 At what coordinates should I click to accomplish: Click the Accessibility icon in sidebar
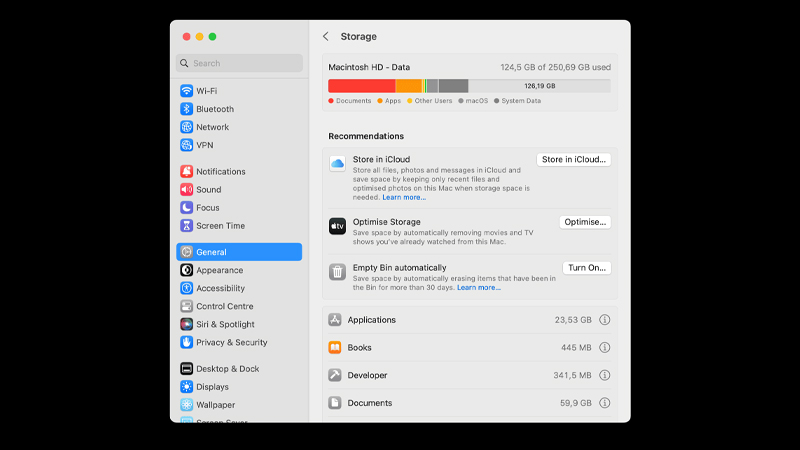(x=187, y=288)
